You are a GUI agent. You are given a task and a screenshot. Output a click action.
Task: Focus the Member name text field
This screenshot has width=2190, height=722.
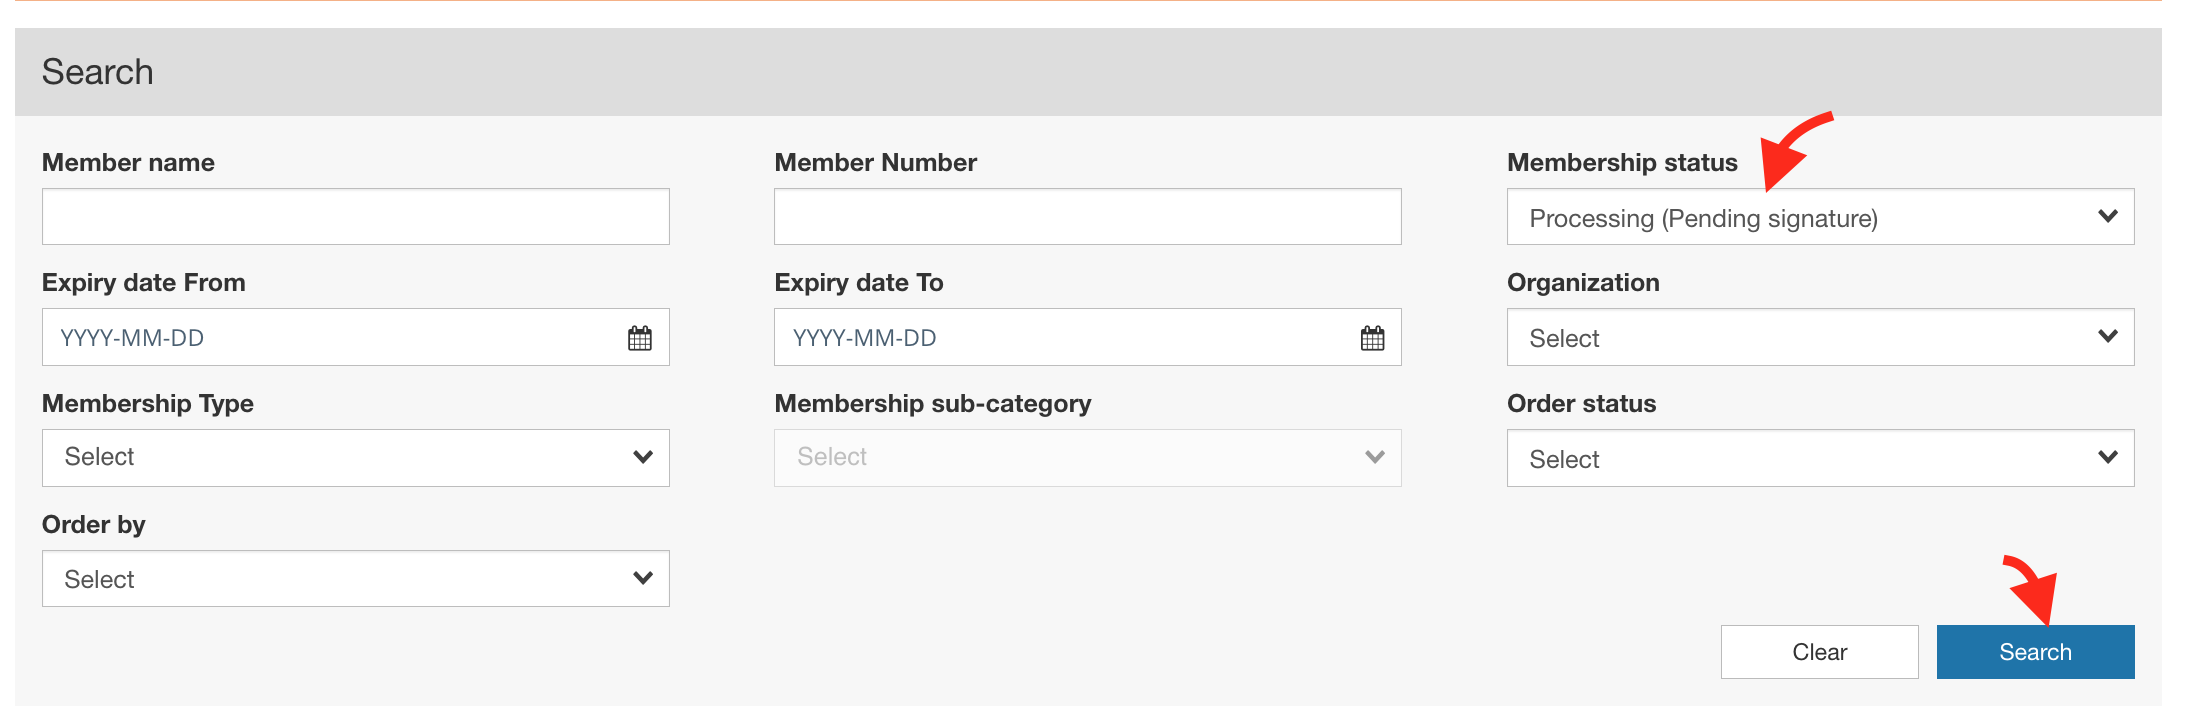[355, 217]
